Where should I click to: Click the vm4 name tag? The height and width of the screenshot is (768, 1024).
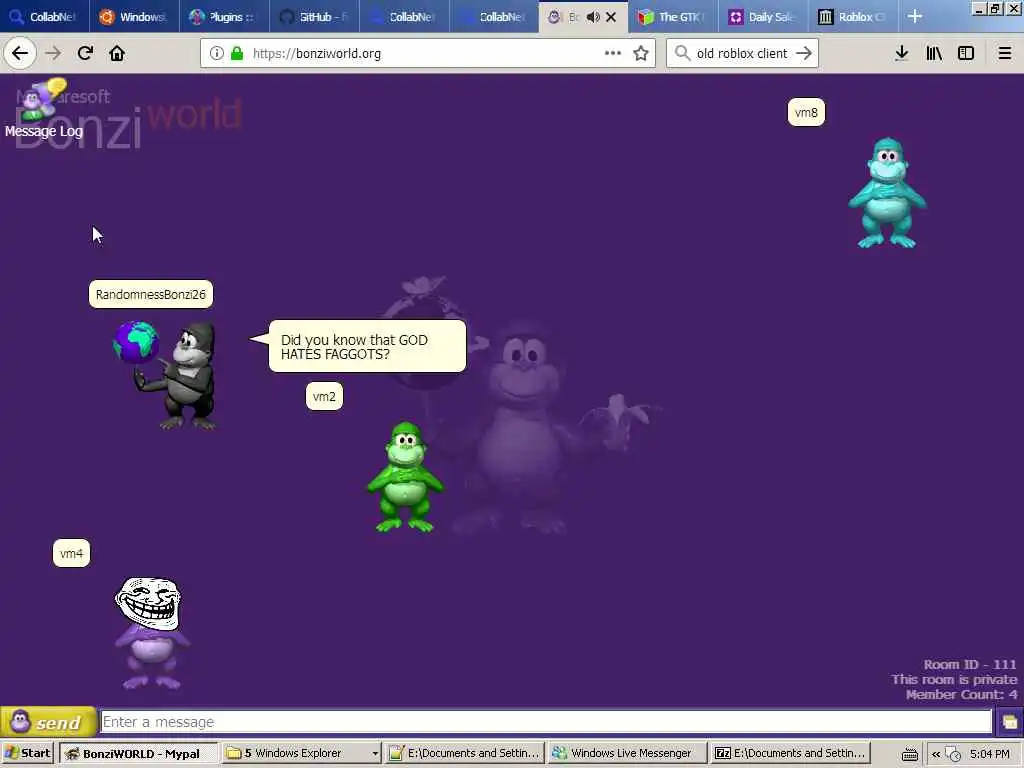click(x=71, y=554)
